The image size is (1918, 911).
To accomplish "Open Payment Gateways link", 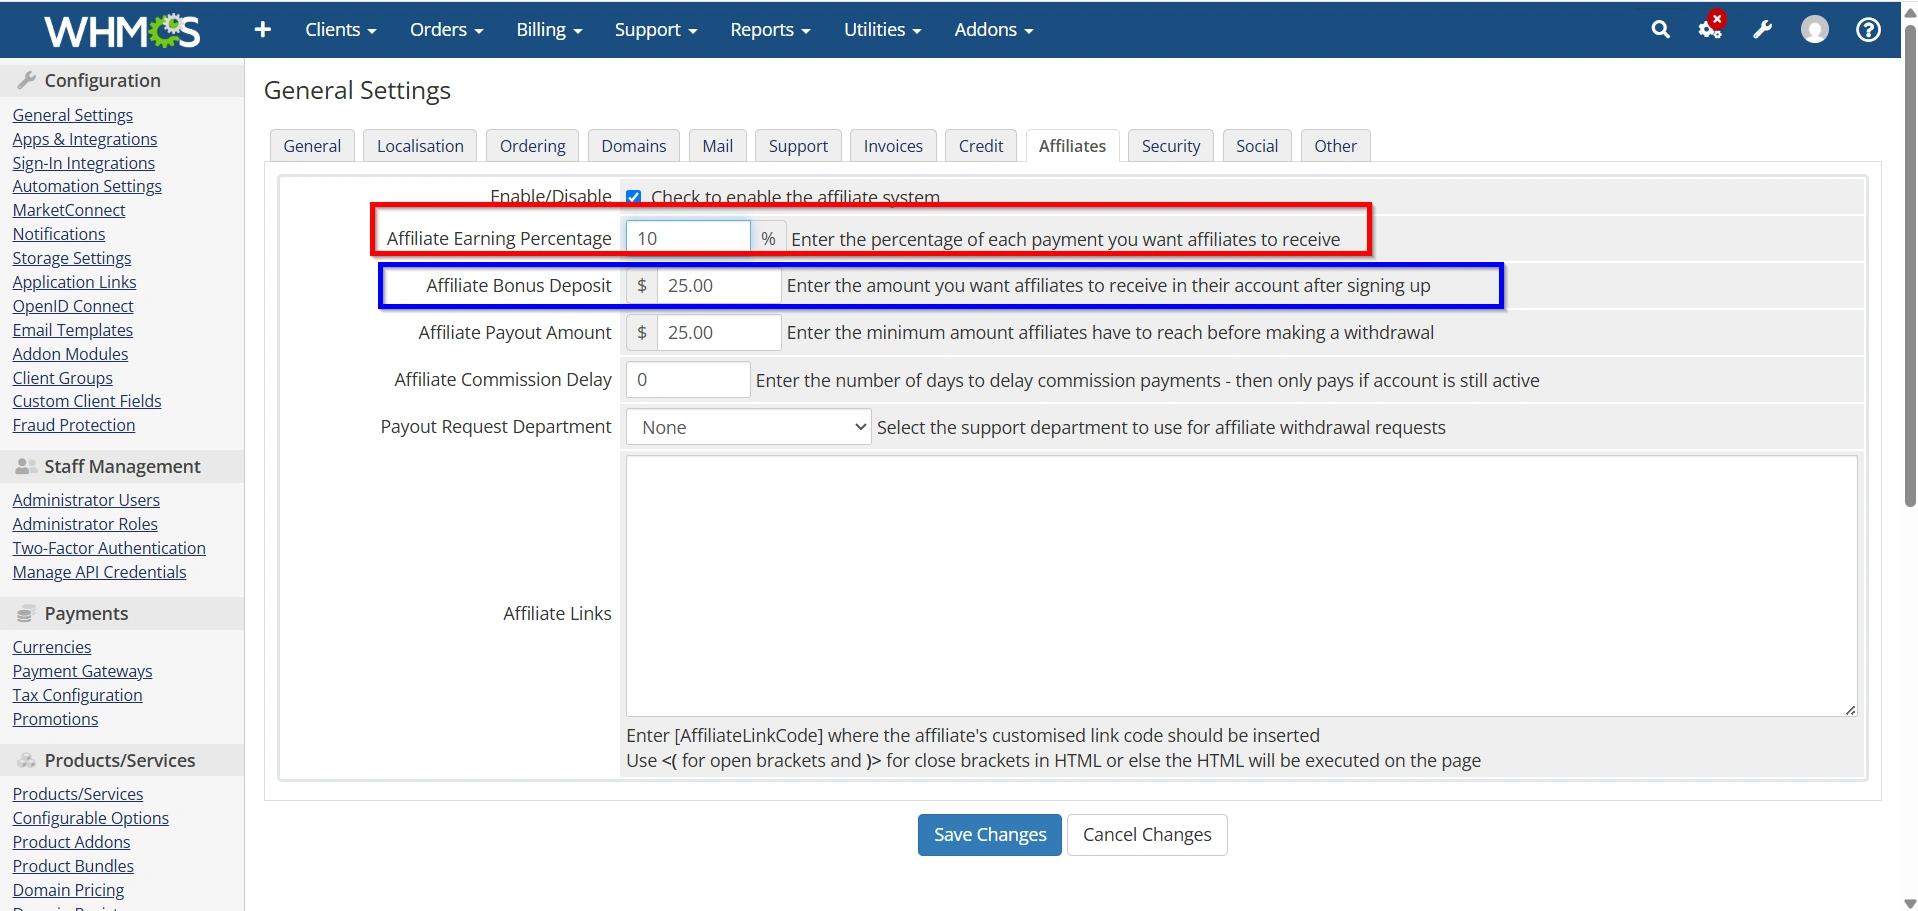I will [83, 671].
